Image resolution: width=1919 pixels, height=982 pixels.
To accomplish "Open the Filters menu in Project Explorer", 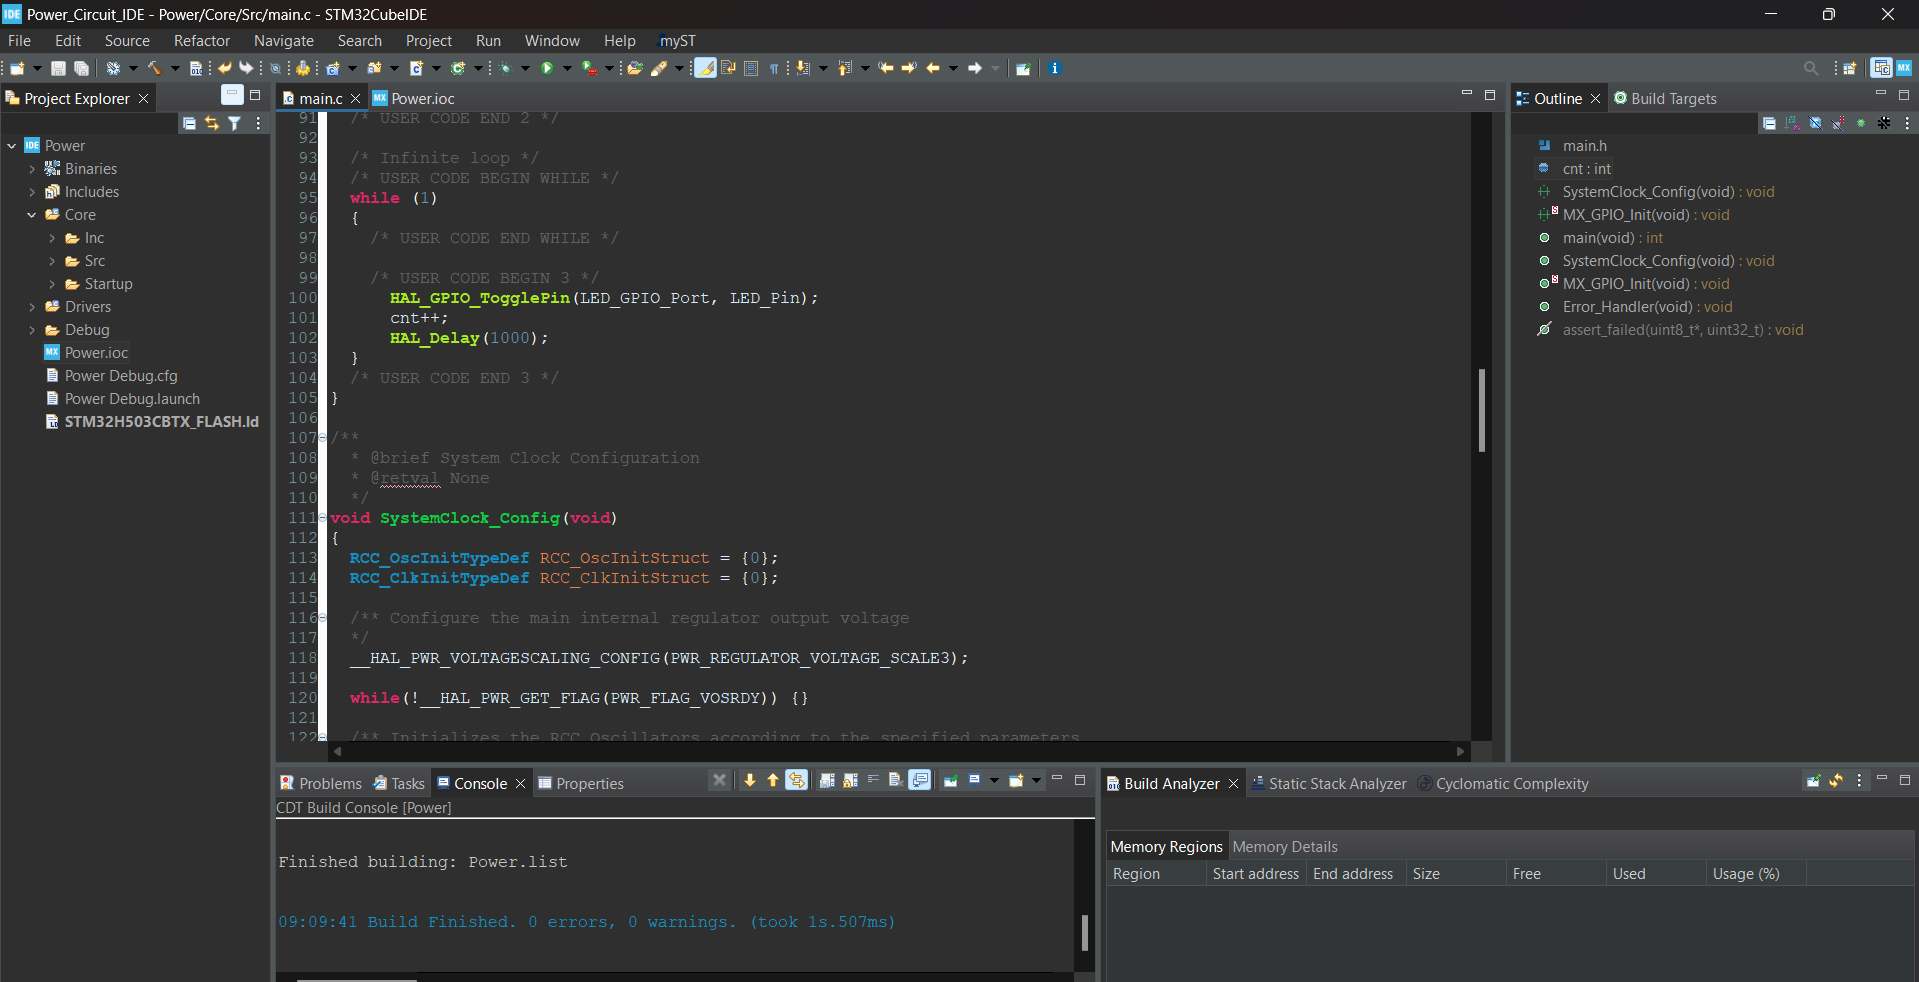I will 235,122.
